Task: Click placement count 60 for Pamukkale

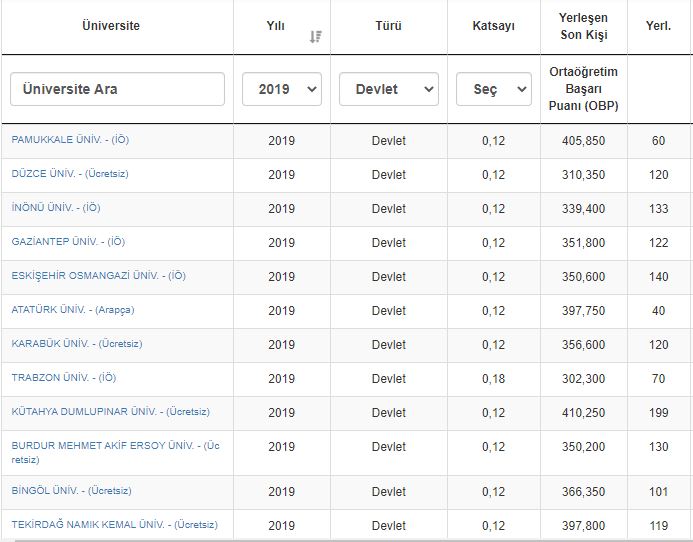Action: click(659, 141)
